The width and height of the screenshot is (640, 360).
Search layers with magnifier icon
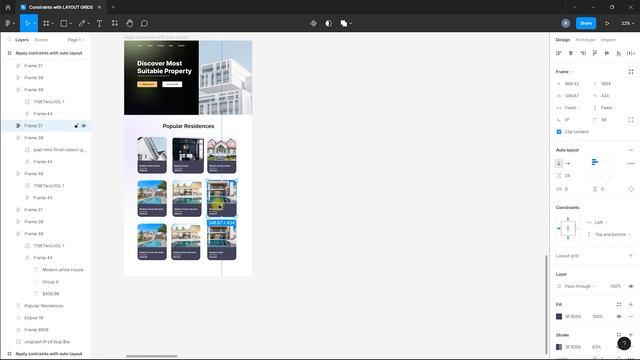[9, 40]
